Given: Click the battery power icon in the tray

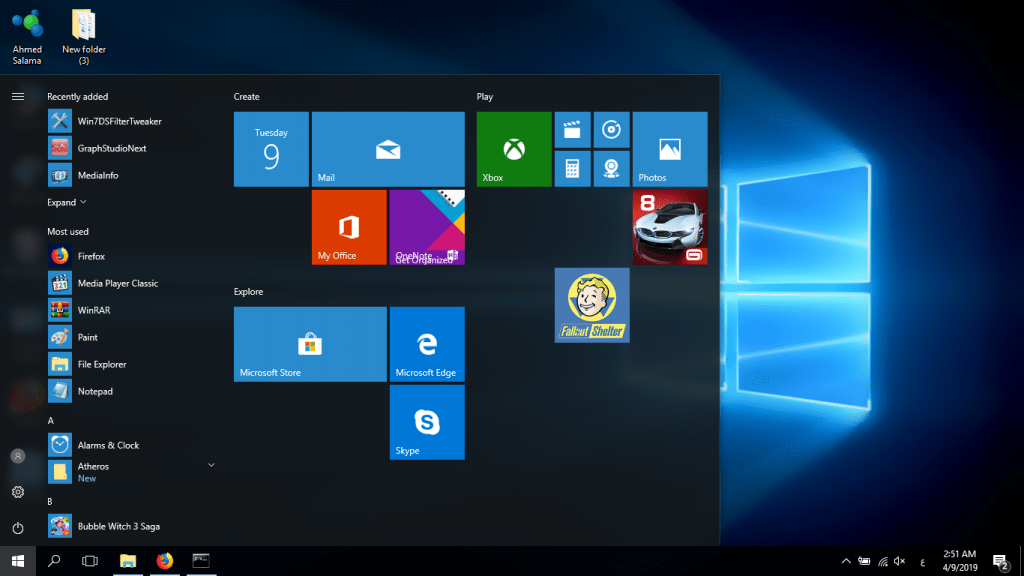Looking at the screenshot, I should 864,561.
